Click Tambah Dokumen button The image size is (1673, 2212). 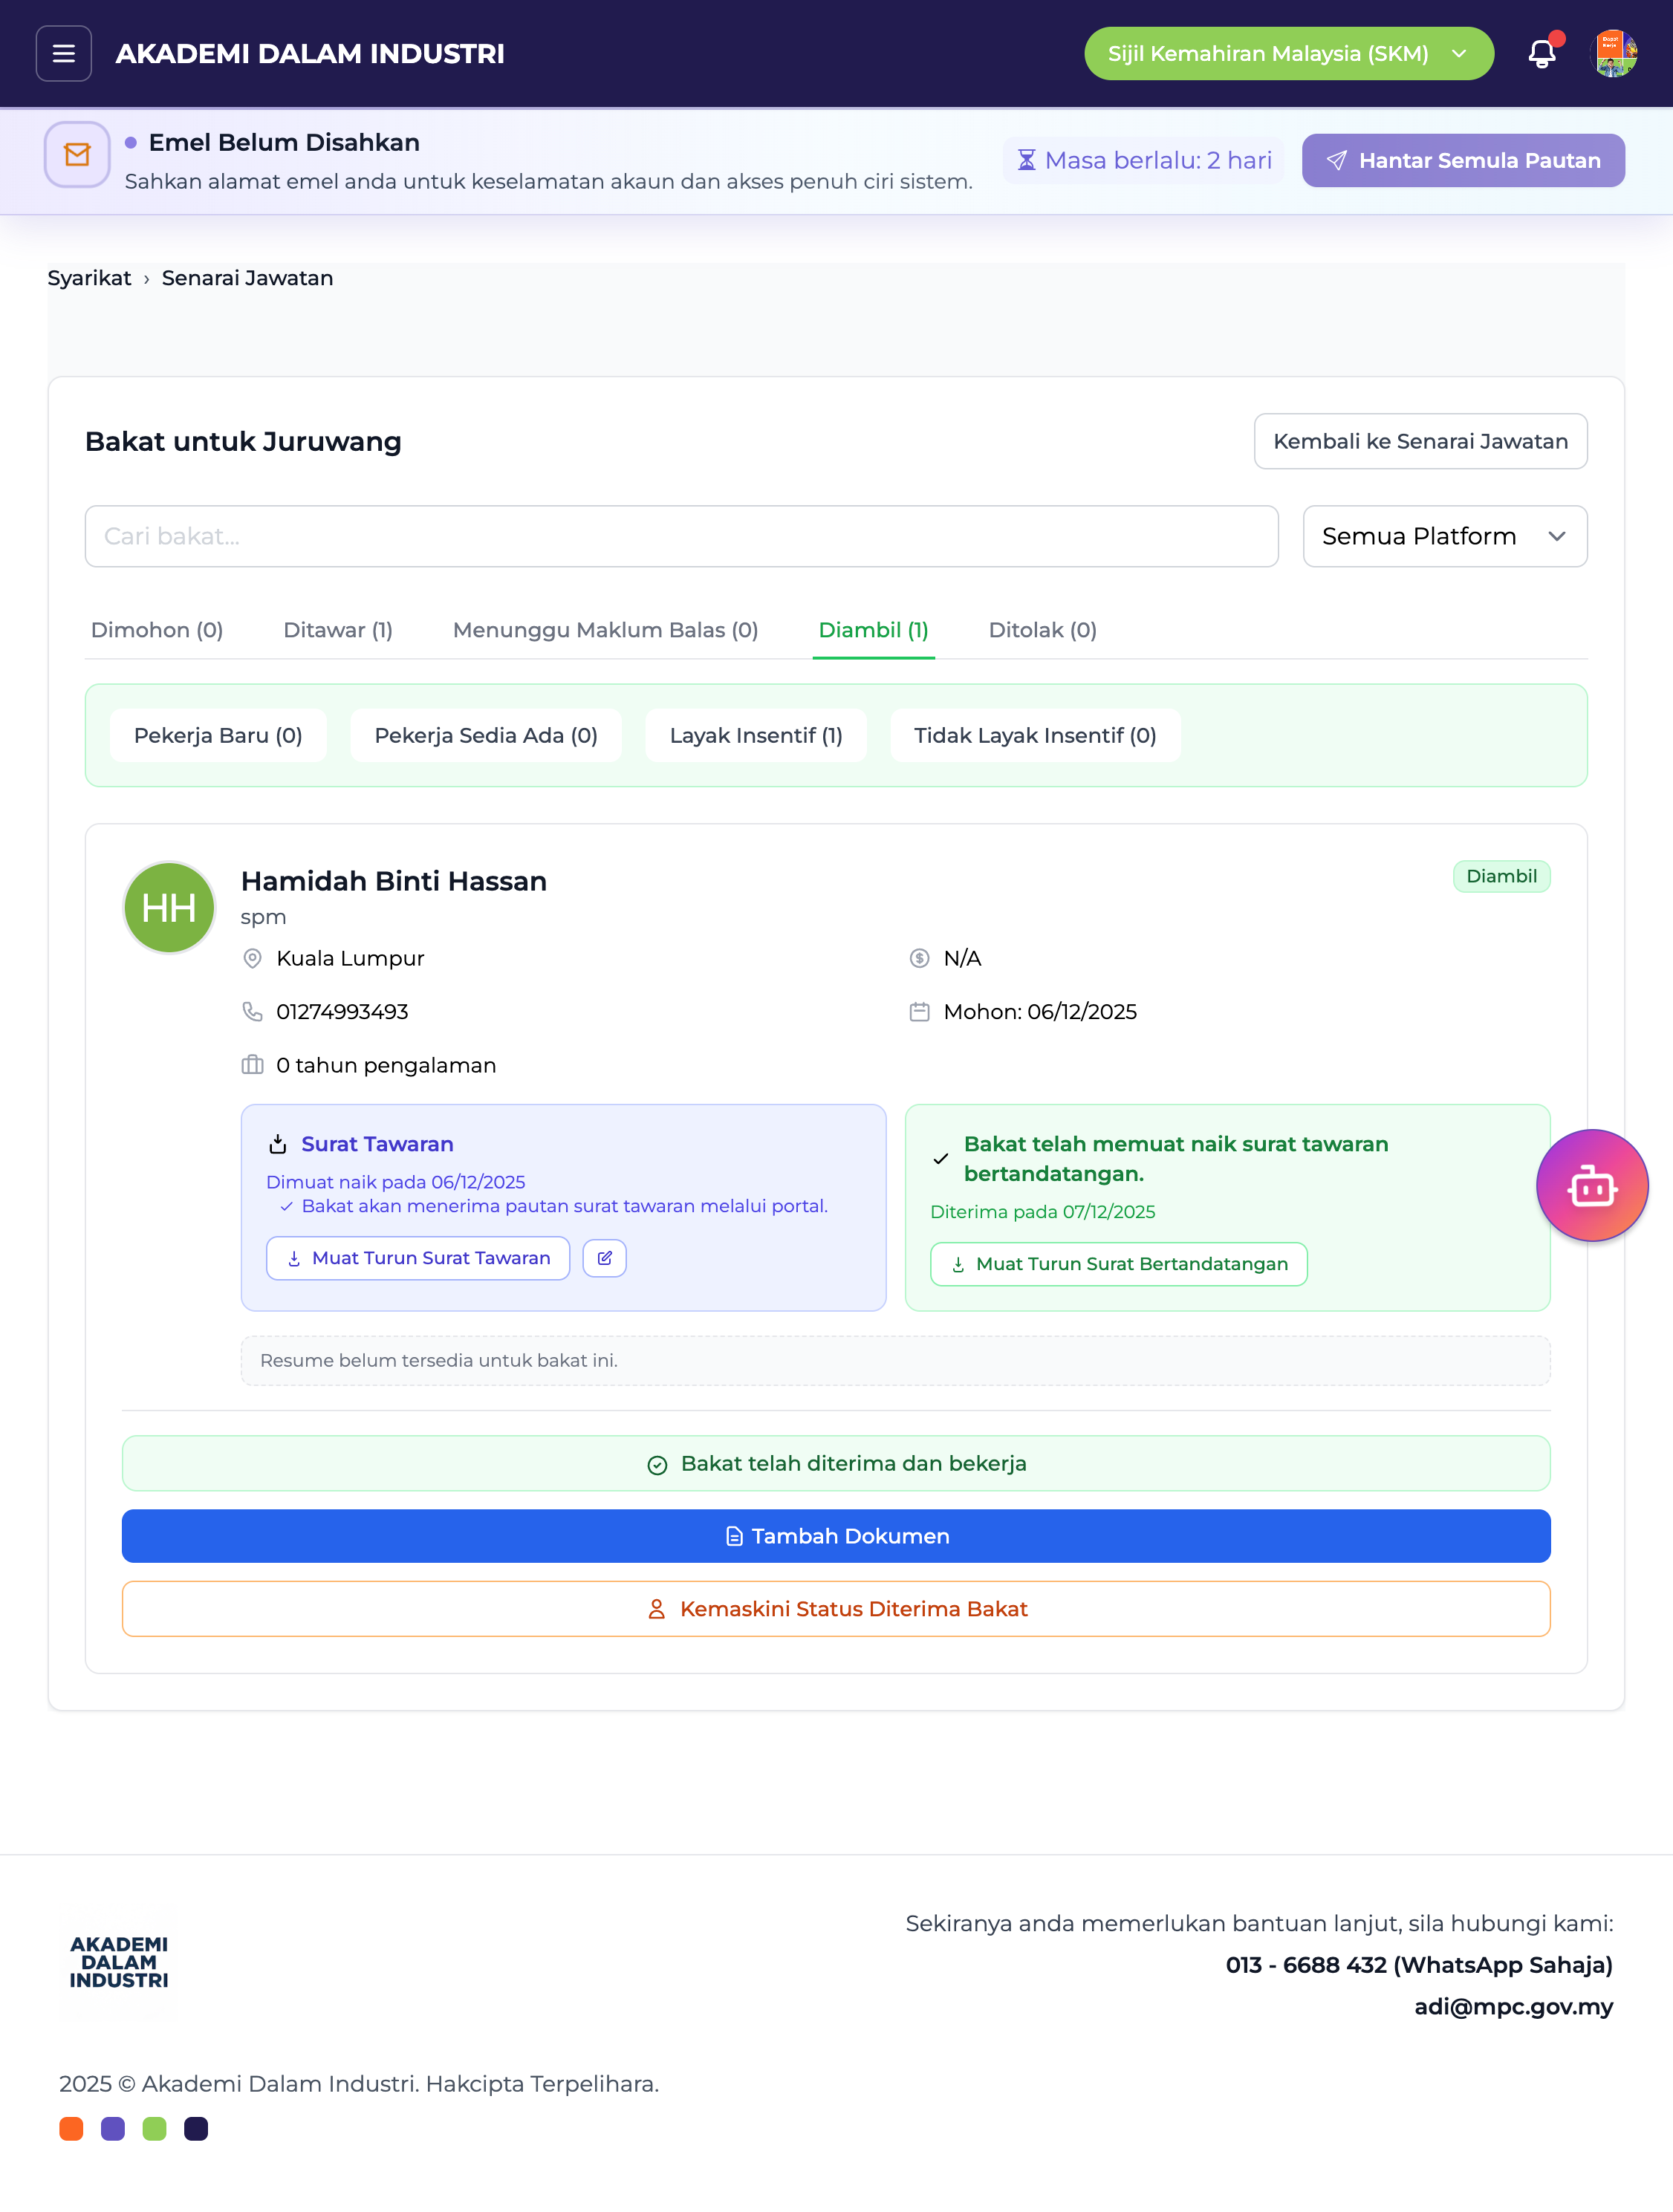click(836, 1536)
